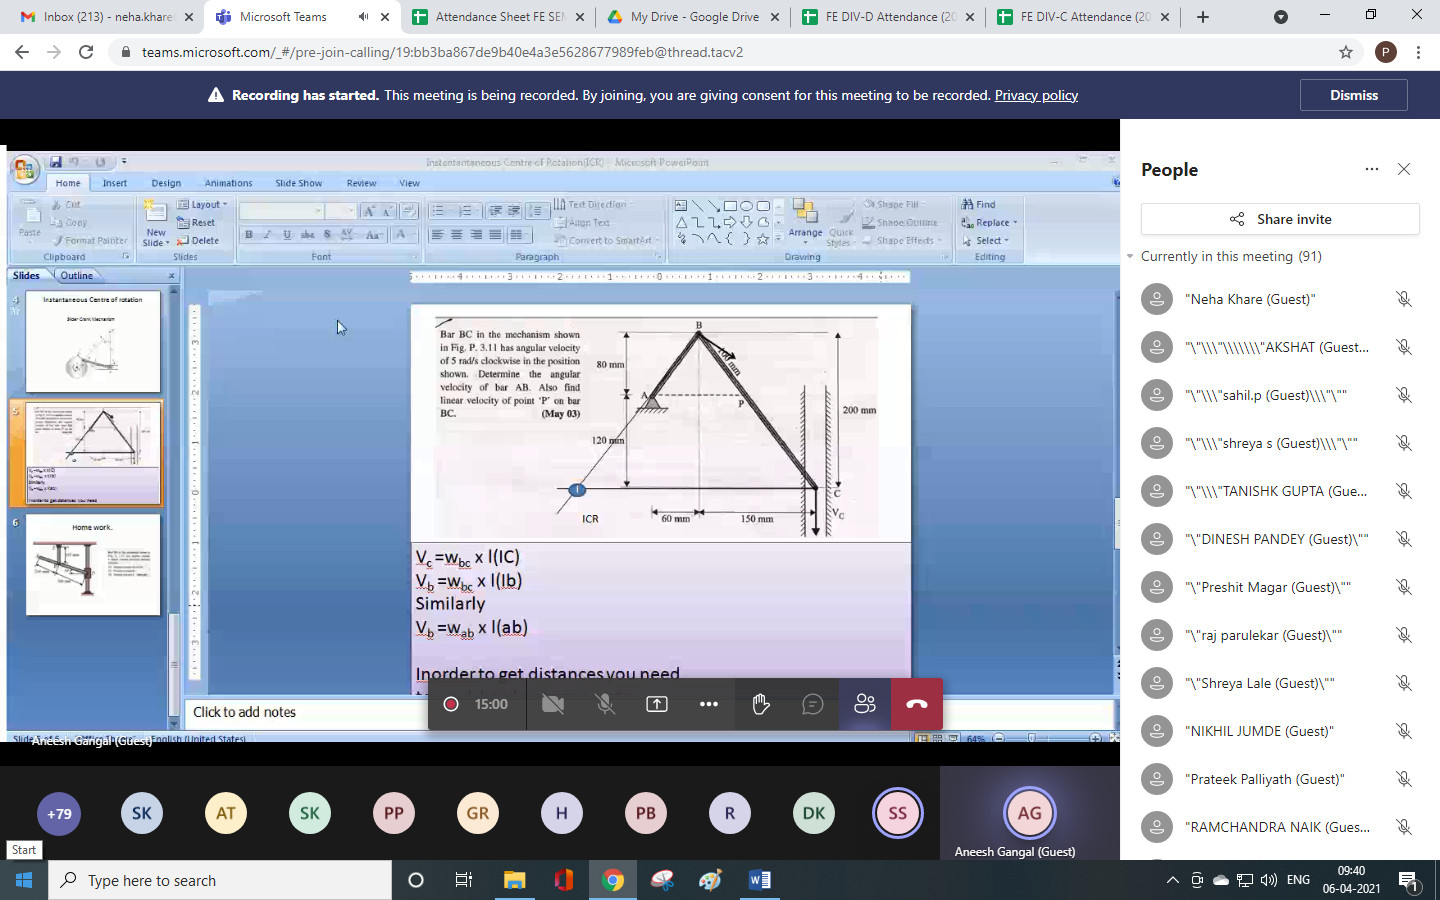Bookmark this page with the star icon
The image size is (1440, 900).
pyautogui.click(x=1346, y=52)
